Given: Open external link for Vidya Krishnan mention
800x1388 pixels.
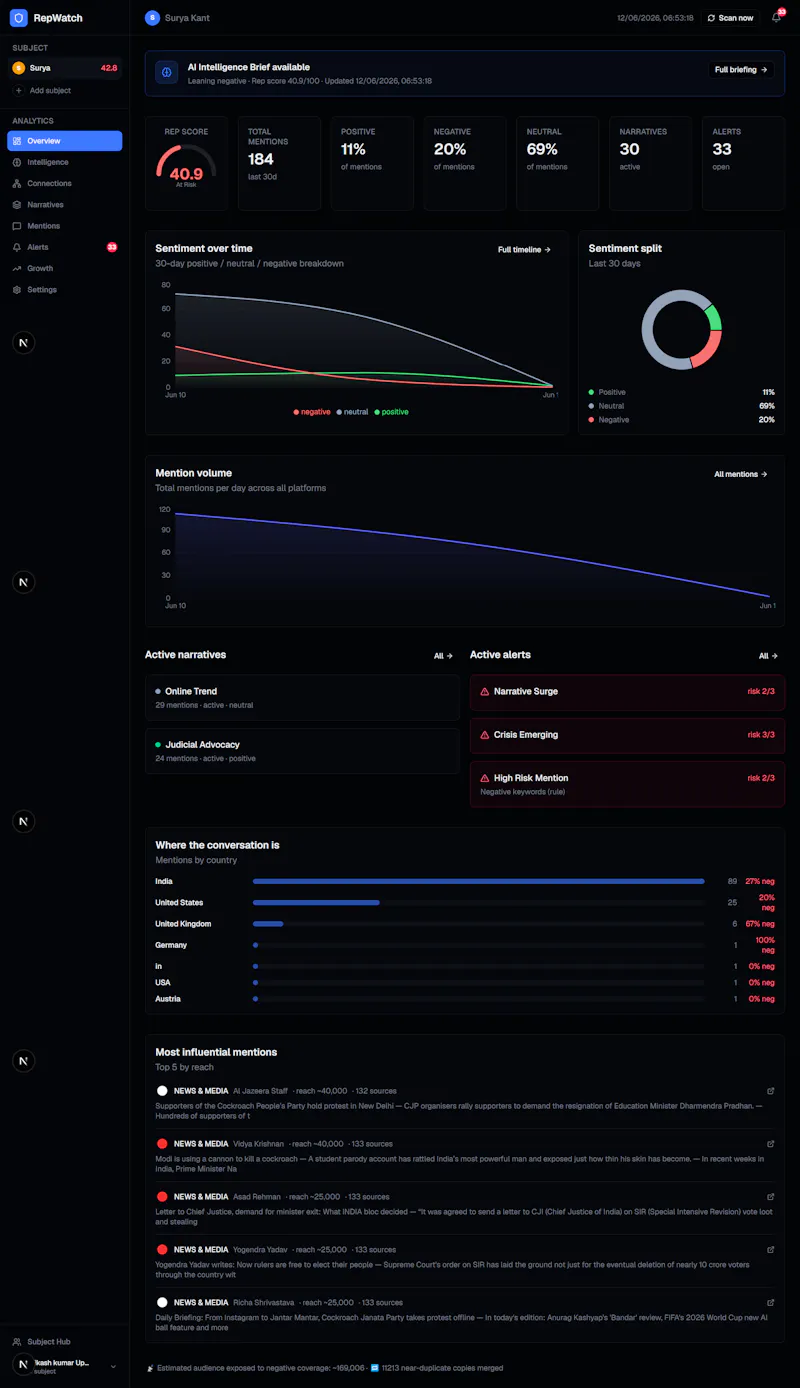Looking at the screenshot, I should (770, 1144).
